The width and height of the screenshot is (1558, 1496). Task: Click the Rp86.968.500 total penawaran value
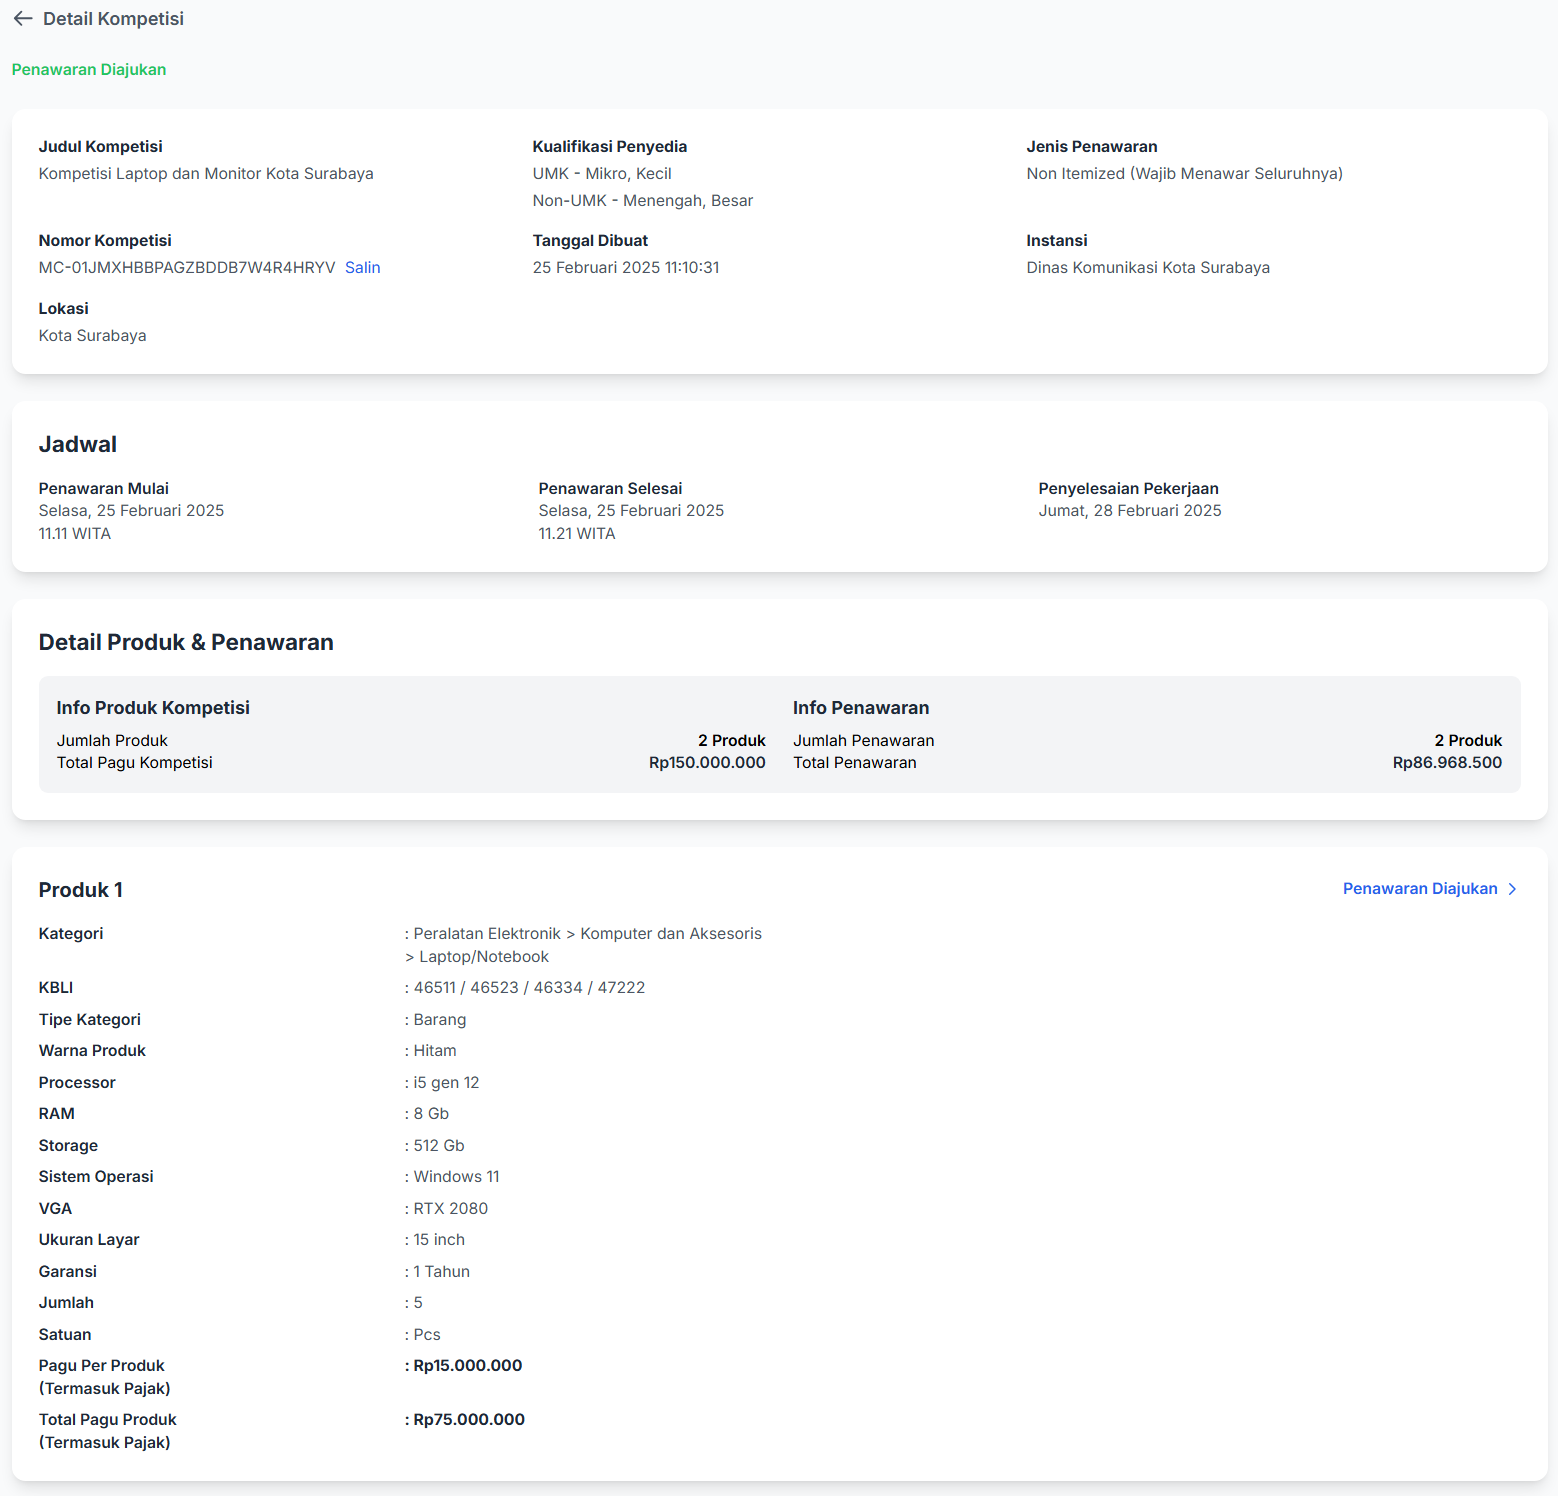pyautogui.click(x=1447, y=763)
